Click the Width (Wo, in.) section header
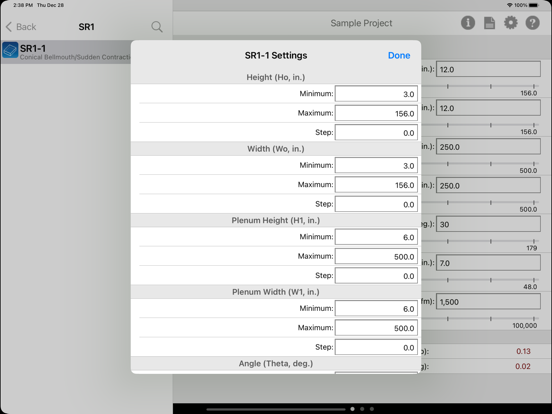Image resolution: width=552 pixels, height=414 pixels. tap(276, 149)
